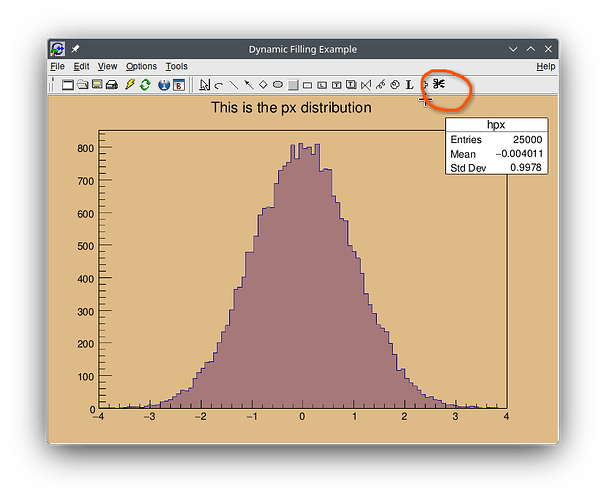This screenshot has width=605, height=500.
Task: Select the Diamond shape tool
Action: click(x=263, y=85)
